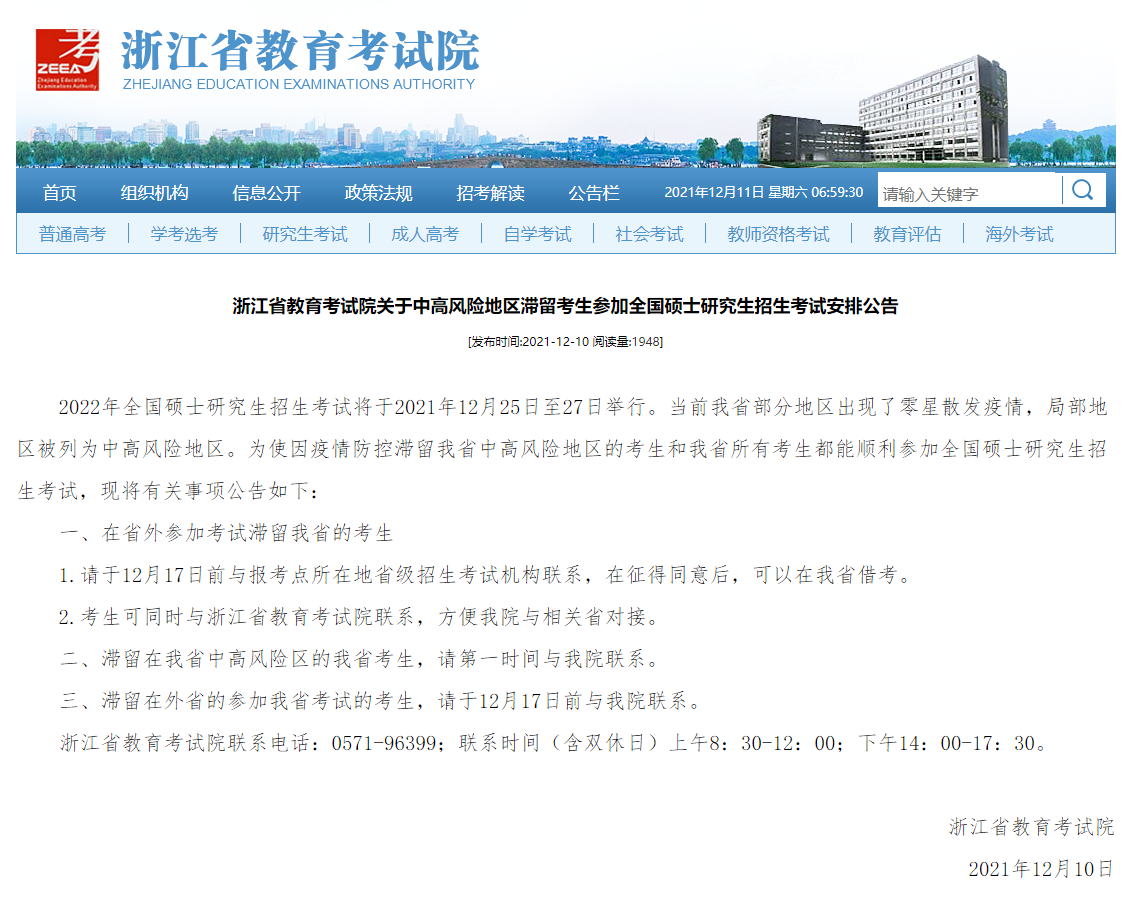The image size is (1144, 906).
Task: Go to the 教育评估 section
Action: pos(907,234)
